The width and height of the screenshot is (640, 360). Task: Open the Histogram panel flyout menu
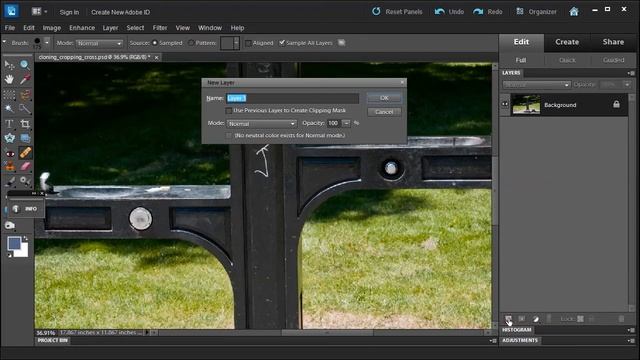(x=631, y=330)
